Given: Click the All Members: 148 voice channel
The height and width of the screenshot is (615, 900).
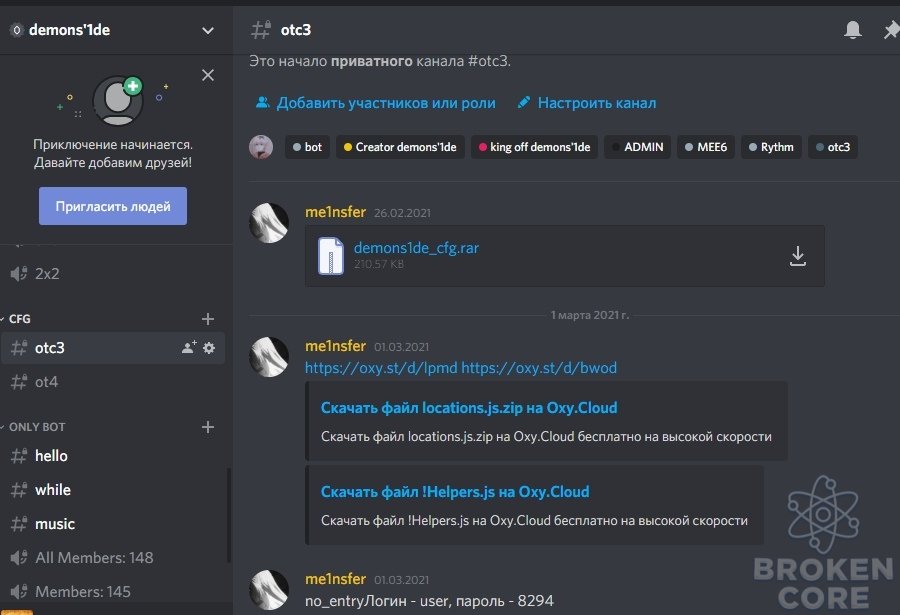Looking at the screenshot, I should (x=113, y=558).
